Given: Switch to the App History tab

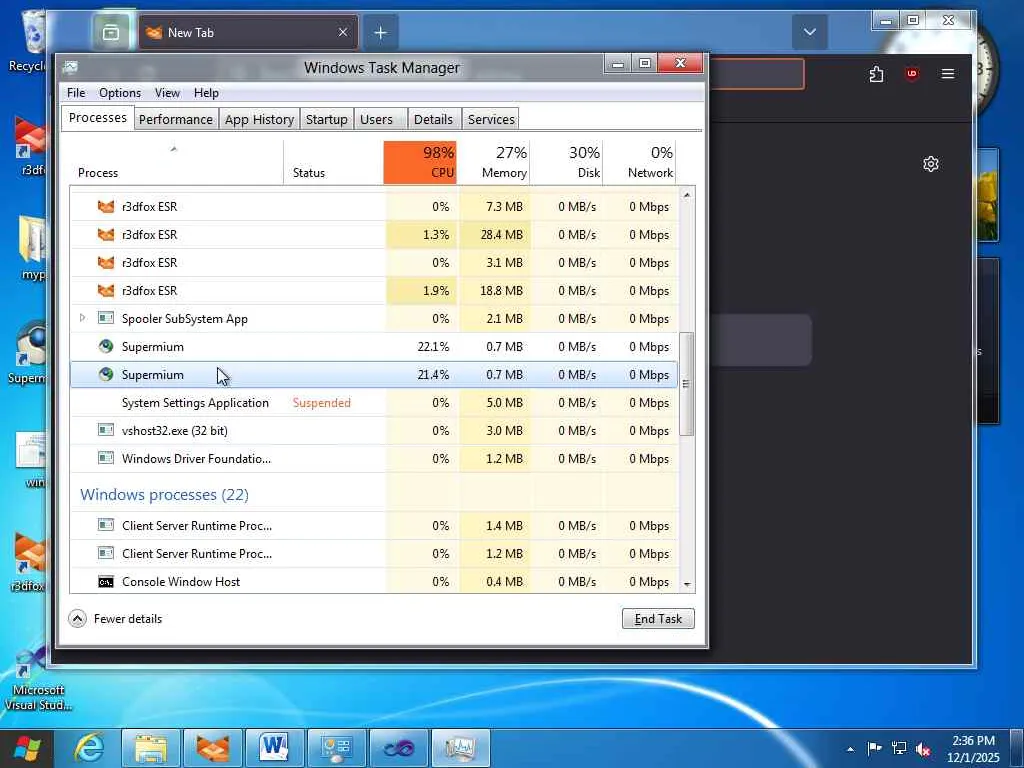Looking at the screenshot, I should [x=259, y=119].
